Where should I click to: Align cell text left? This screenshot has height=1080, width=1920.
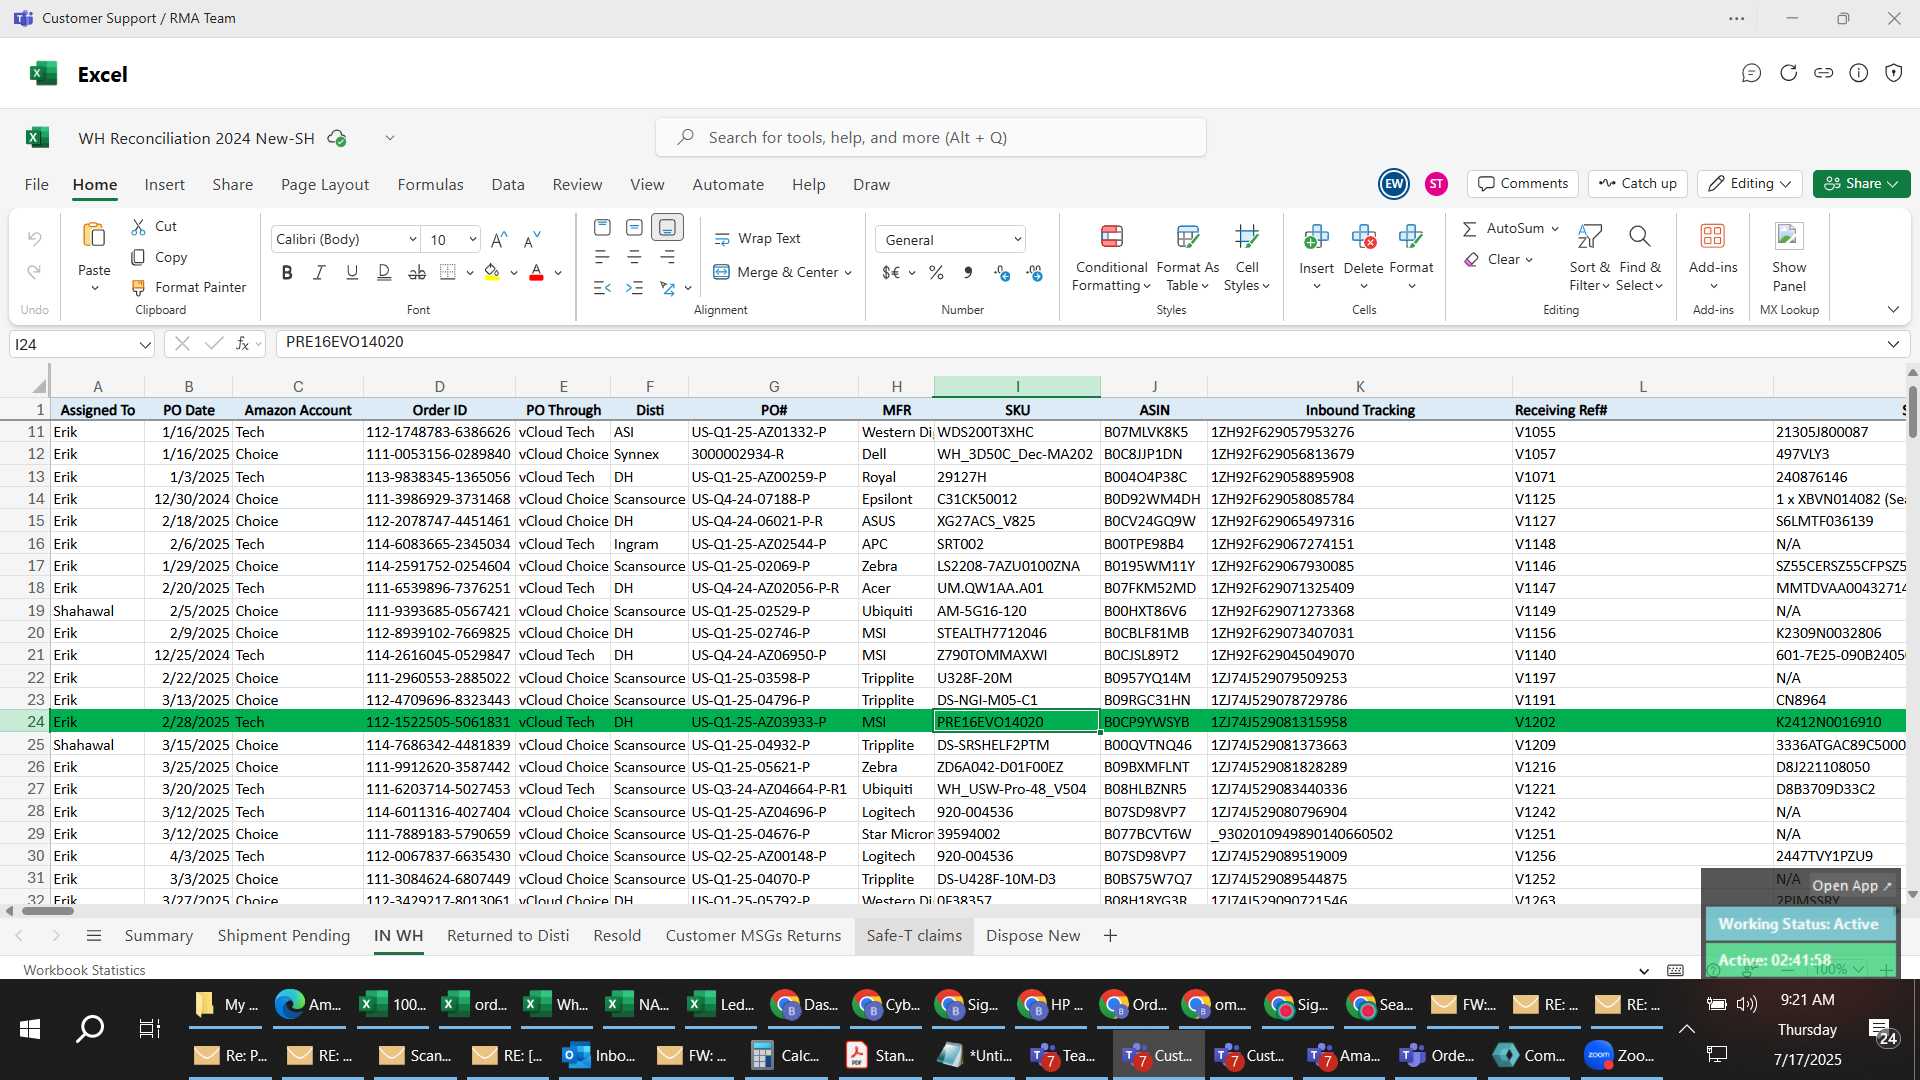(602, 257)
